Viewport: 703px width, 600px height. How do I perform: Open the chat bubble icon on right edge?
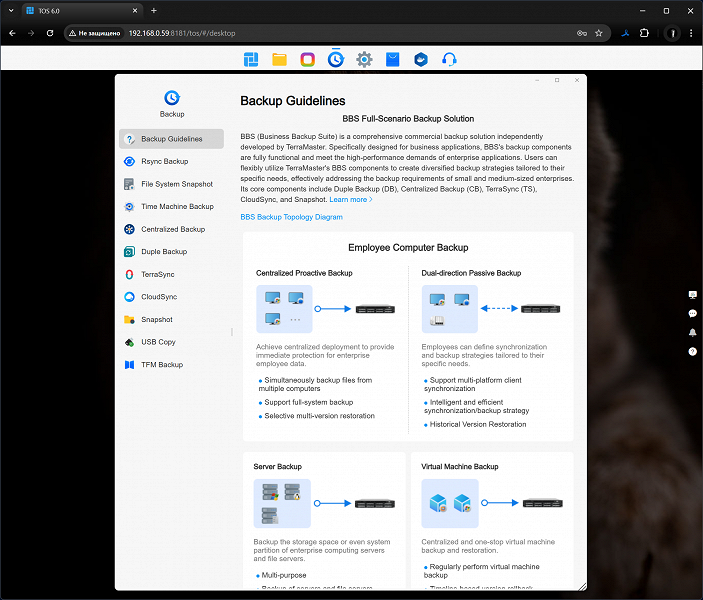pos(693,313)
